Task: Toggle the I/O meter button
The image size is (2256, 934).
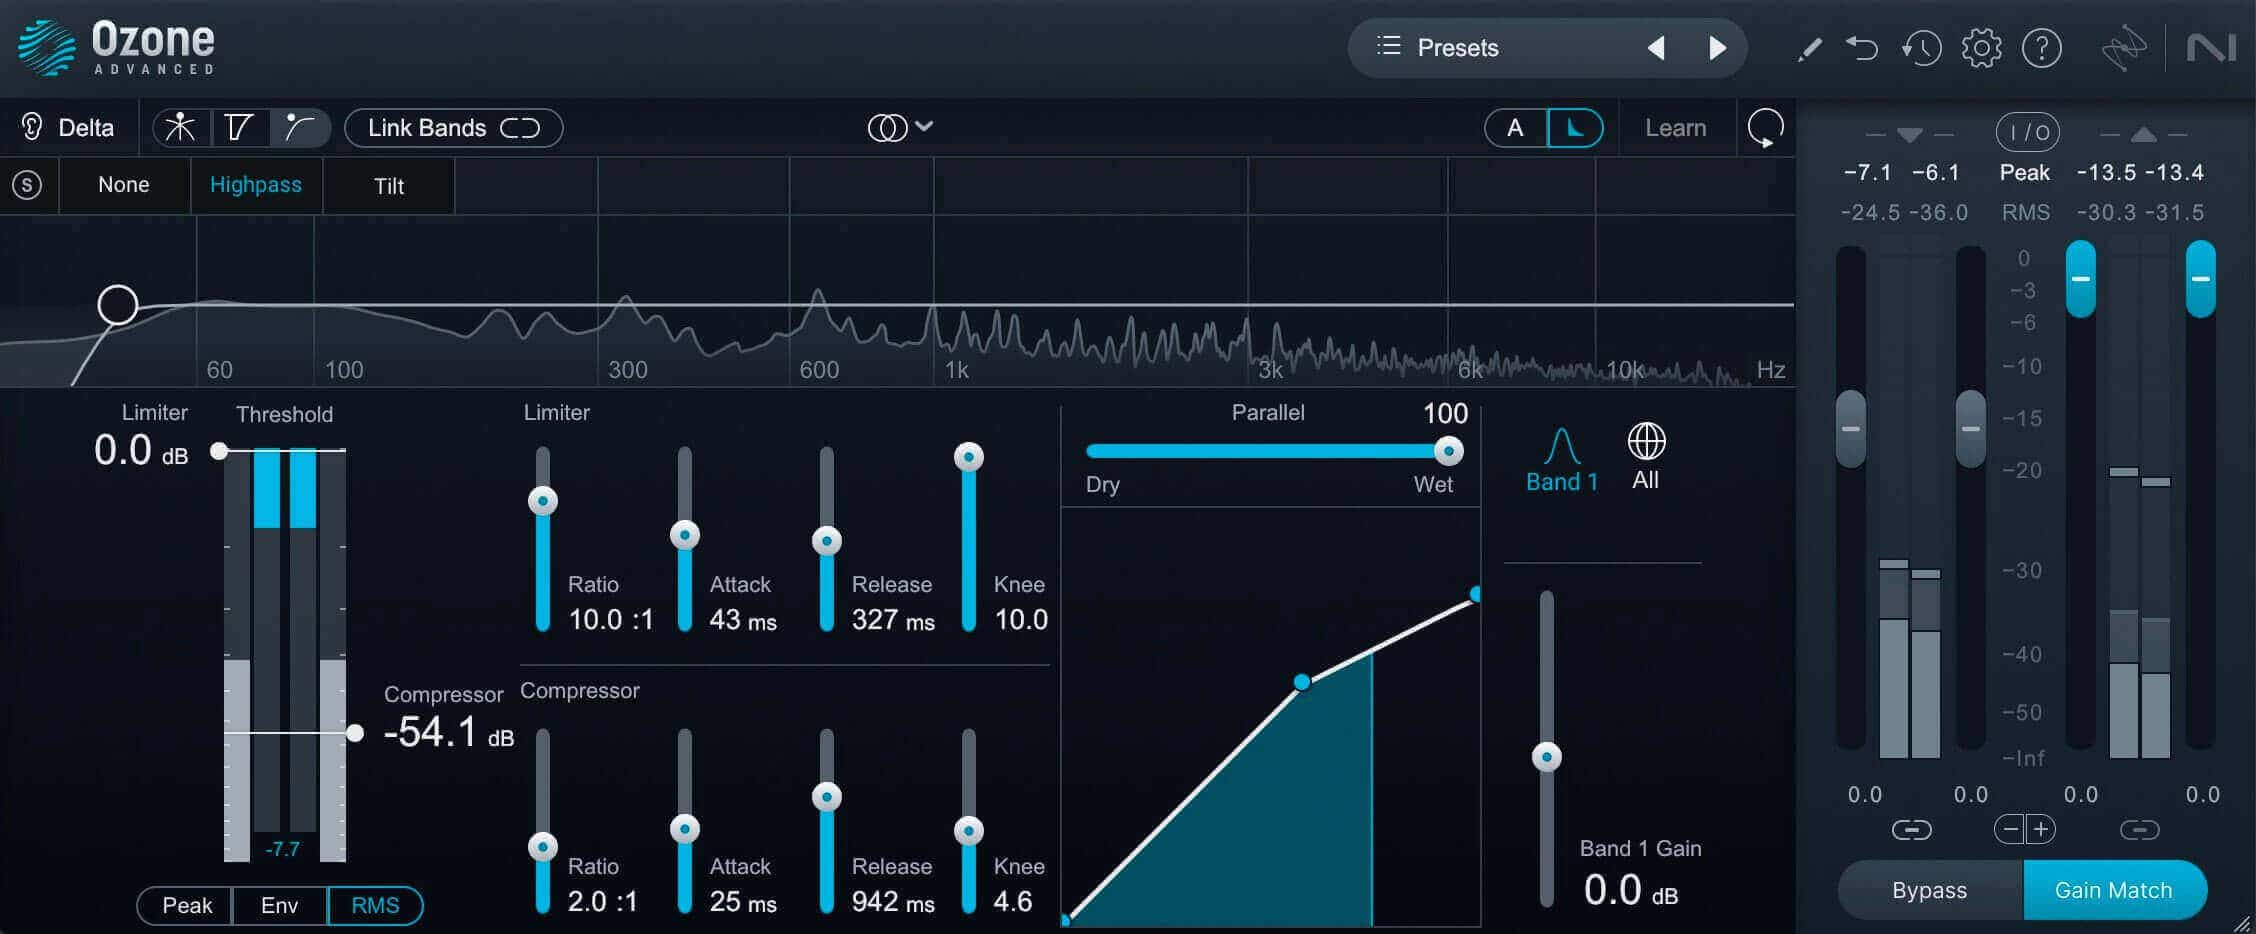Action: [x=2027, y=131]
